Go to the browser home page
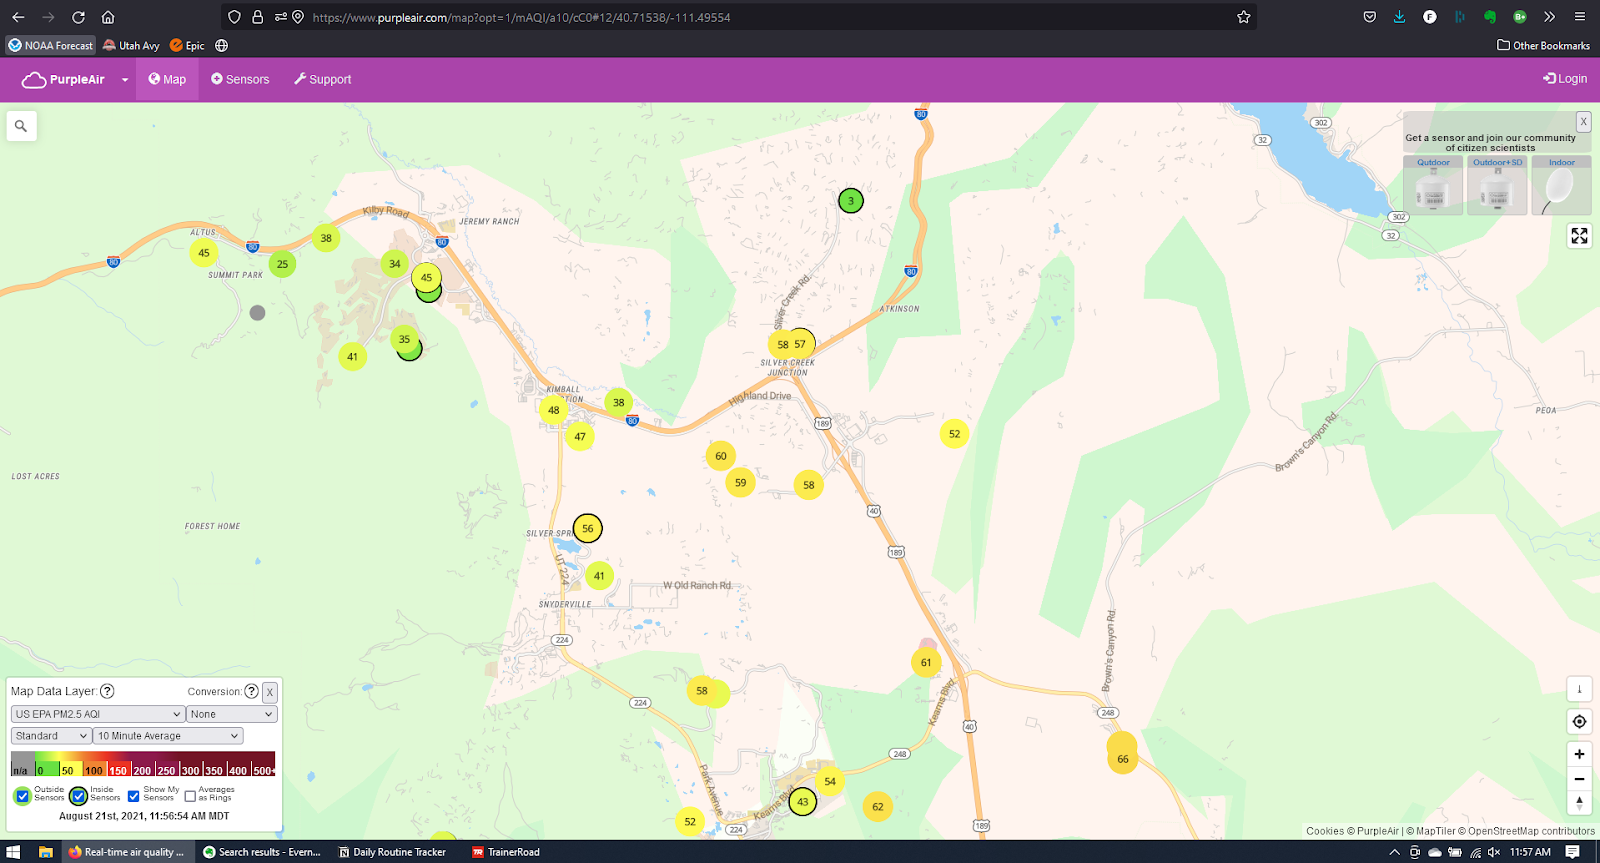Viewport: 1600px width, 863px height. (108, 17)
